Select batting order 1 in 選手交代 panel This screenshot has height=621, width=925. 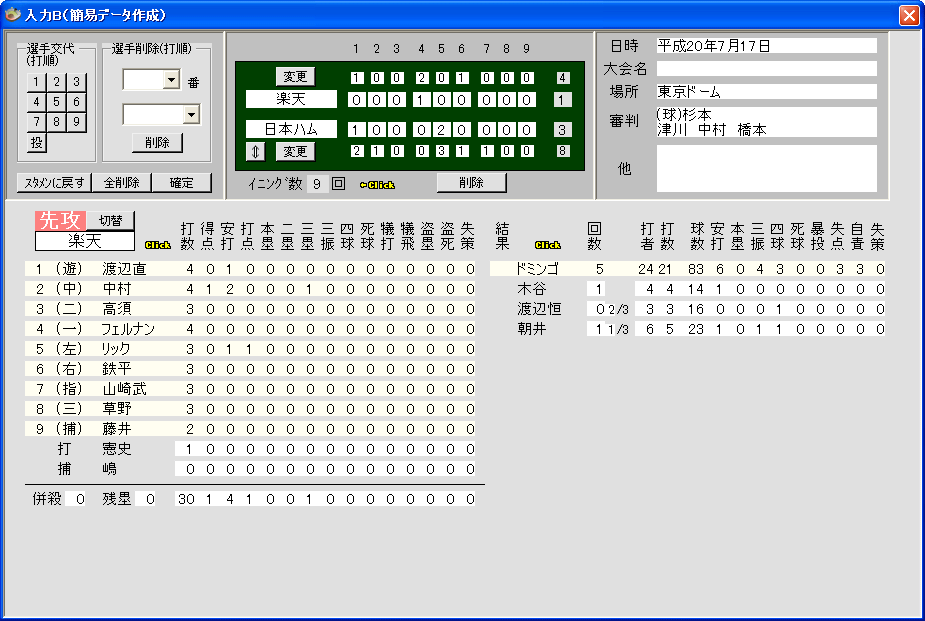click(37, 82)
